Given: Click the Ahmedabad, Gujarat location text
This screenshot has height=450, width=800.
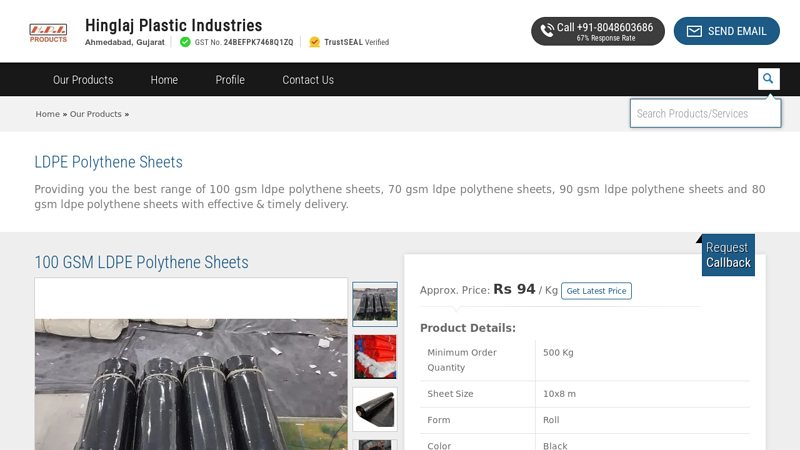Looking at the screenshot, I should (124, 42).
